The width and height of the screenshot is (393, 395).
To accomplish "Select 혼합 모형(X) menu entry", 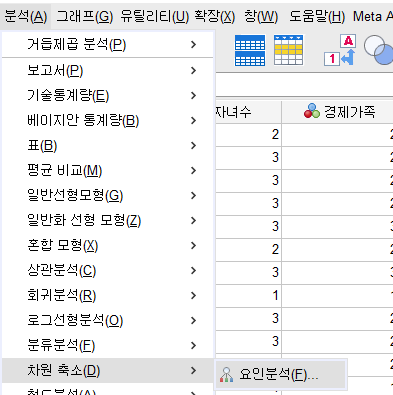I will point(107,245).
